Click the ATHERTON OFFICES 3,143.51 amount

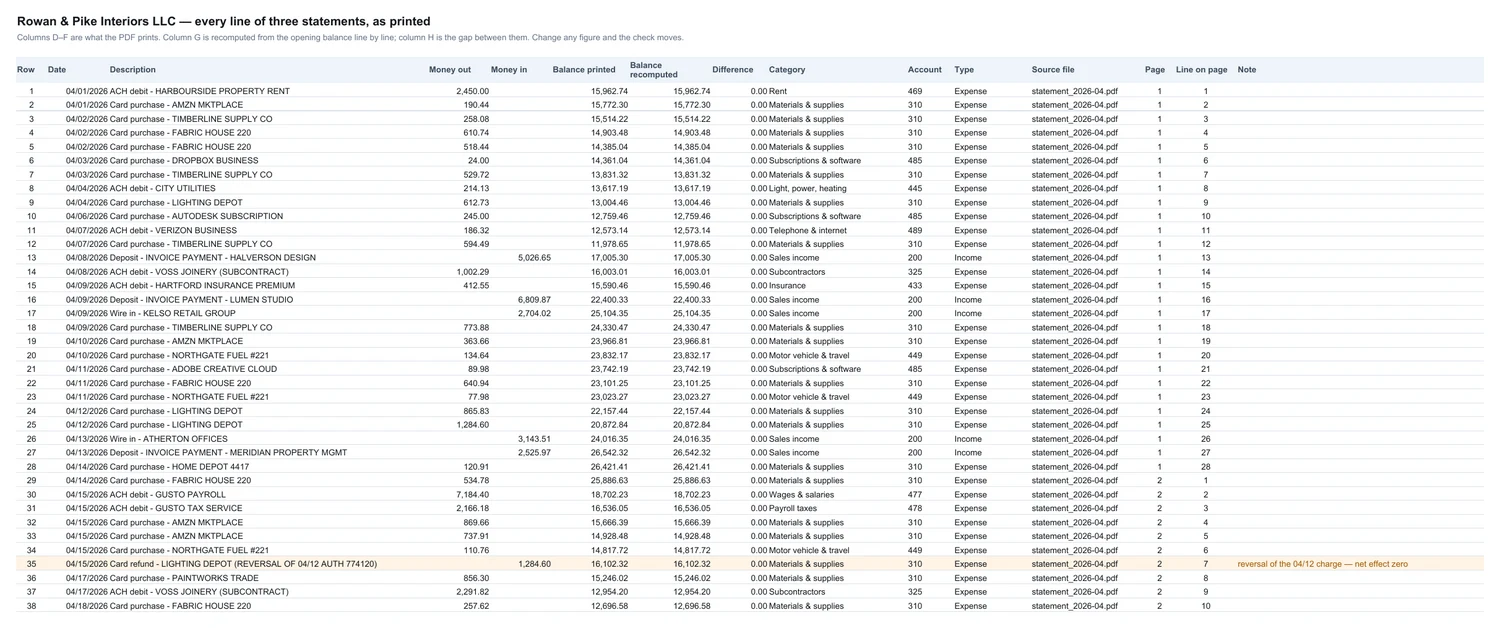coord(534,438)
